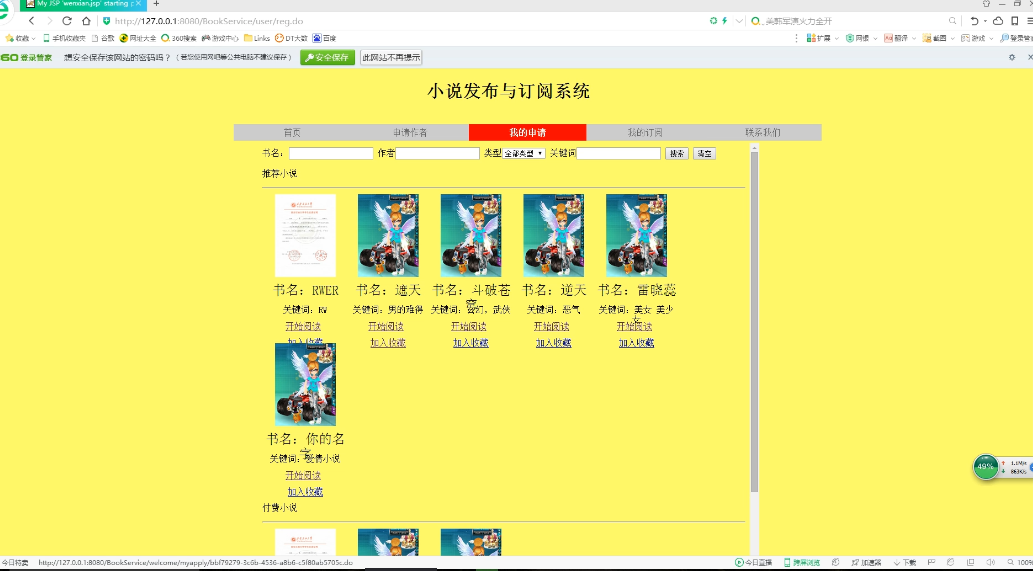Open the 收藏 favorites star in bookmarks bar
This screenshot has height=571, width=1033.
tap(20, 38)
